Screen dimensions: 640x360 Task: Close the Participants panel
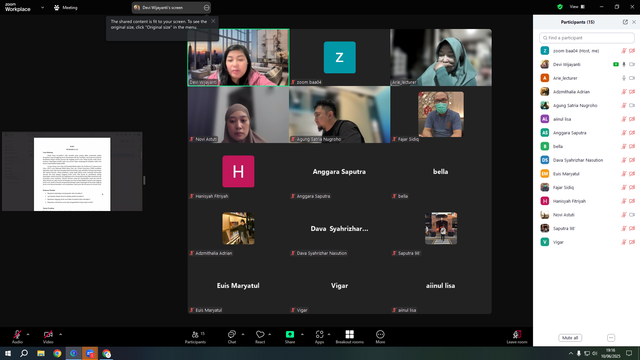coord(633,22)
